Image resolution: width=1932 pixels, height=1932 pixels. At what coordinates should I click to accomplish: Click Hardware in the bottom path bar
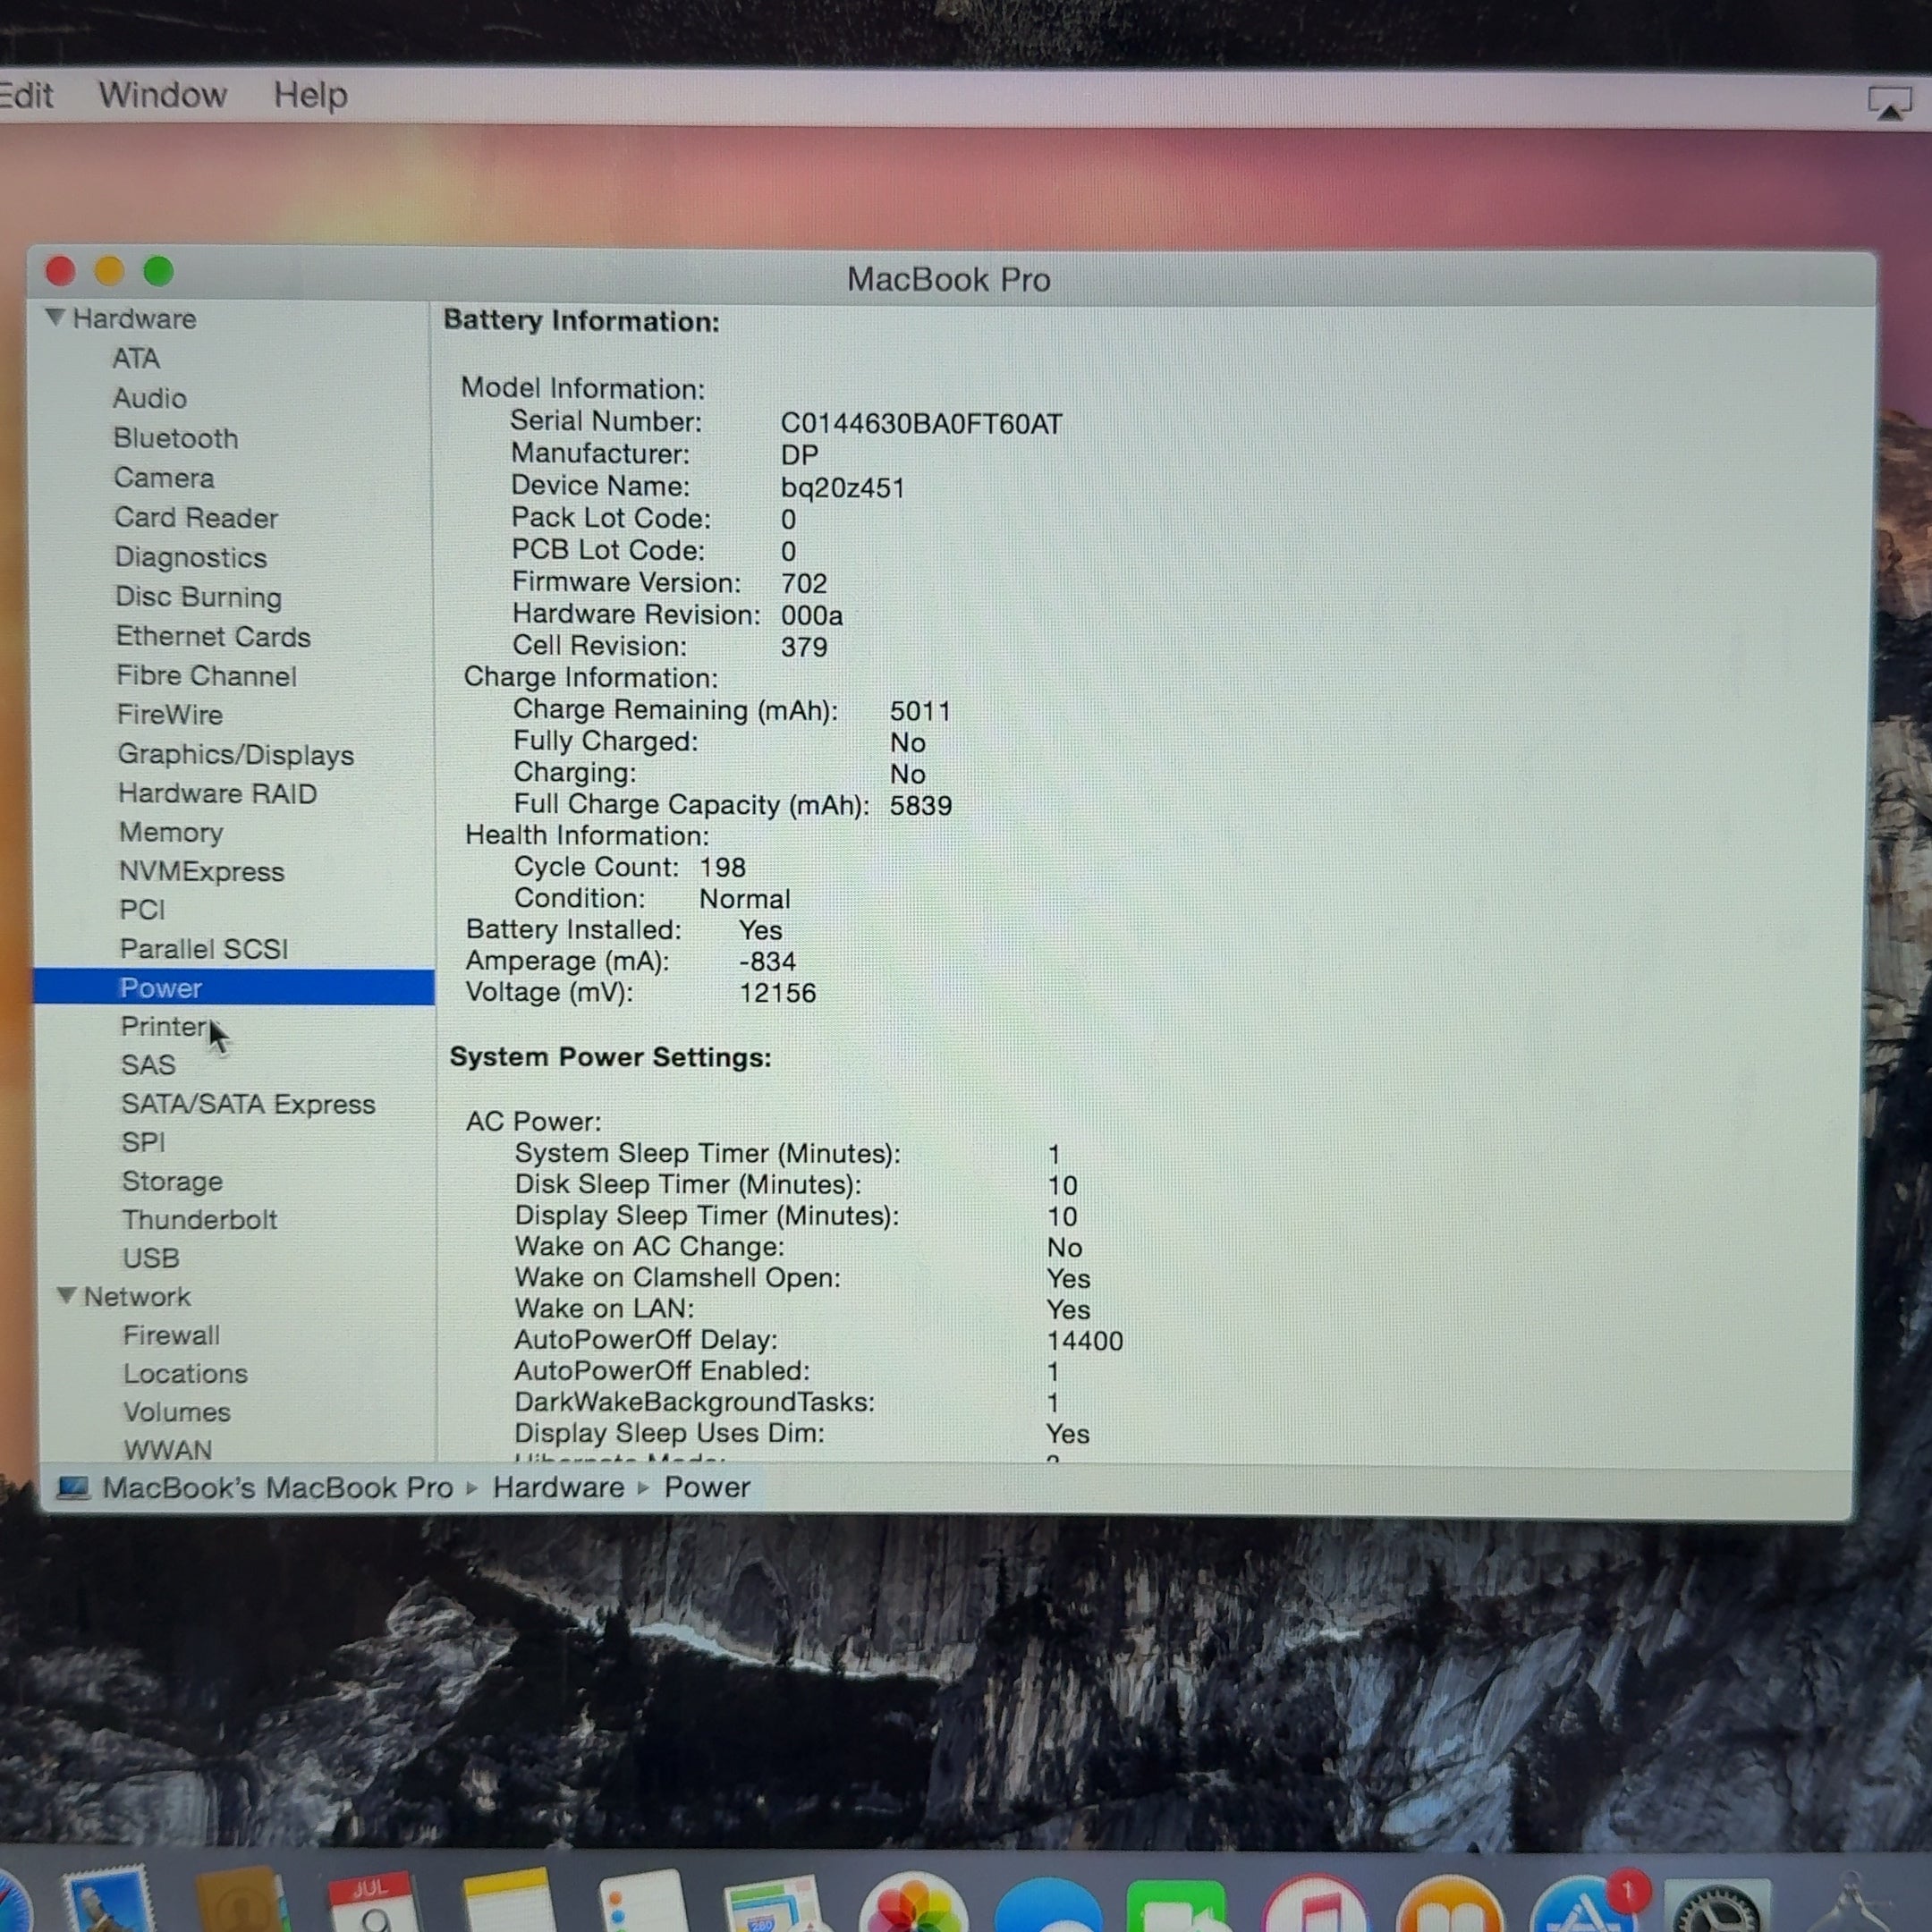point(558,1488)
